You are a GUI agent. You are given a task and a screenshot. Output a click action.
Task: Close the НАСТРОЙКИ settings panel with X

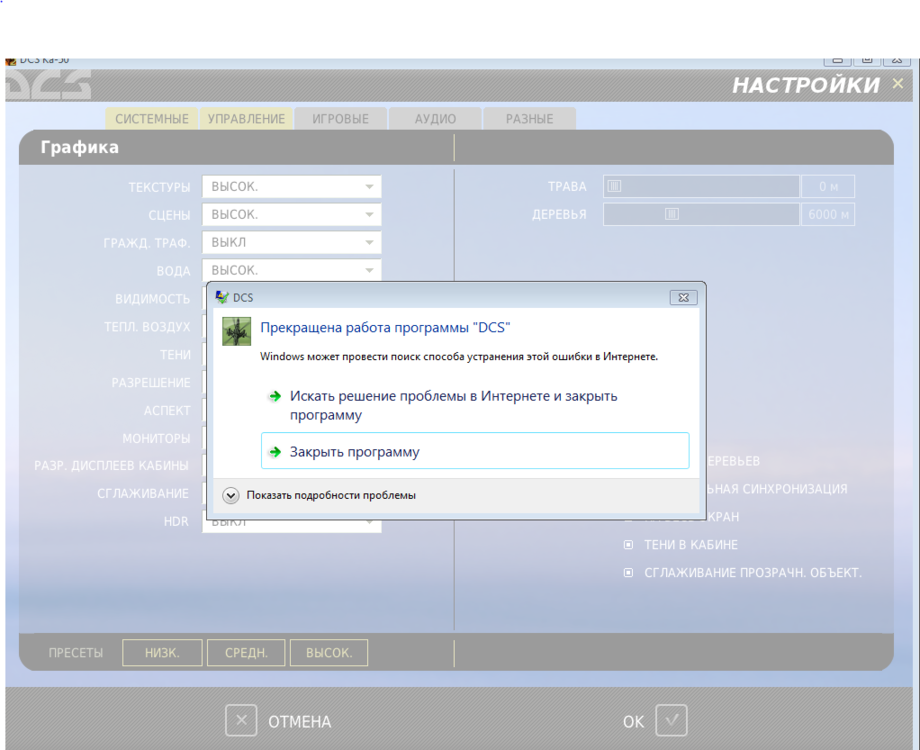(x=898, y=84)
